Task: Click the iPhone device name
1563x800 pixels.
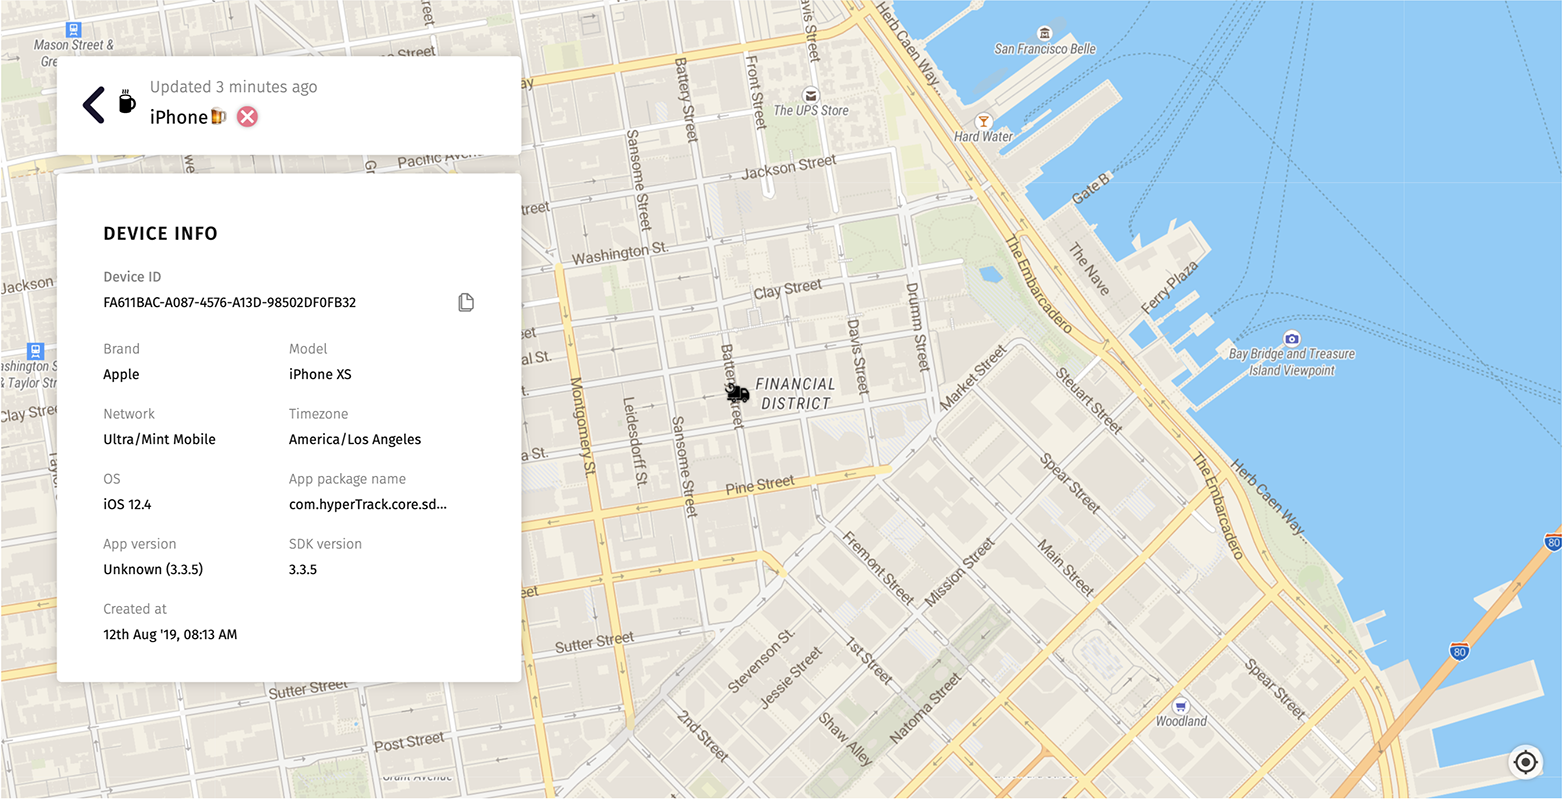Action: 179,117
